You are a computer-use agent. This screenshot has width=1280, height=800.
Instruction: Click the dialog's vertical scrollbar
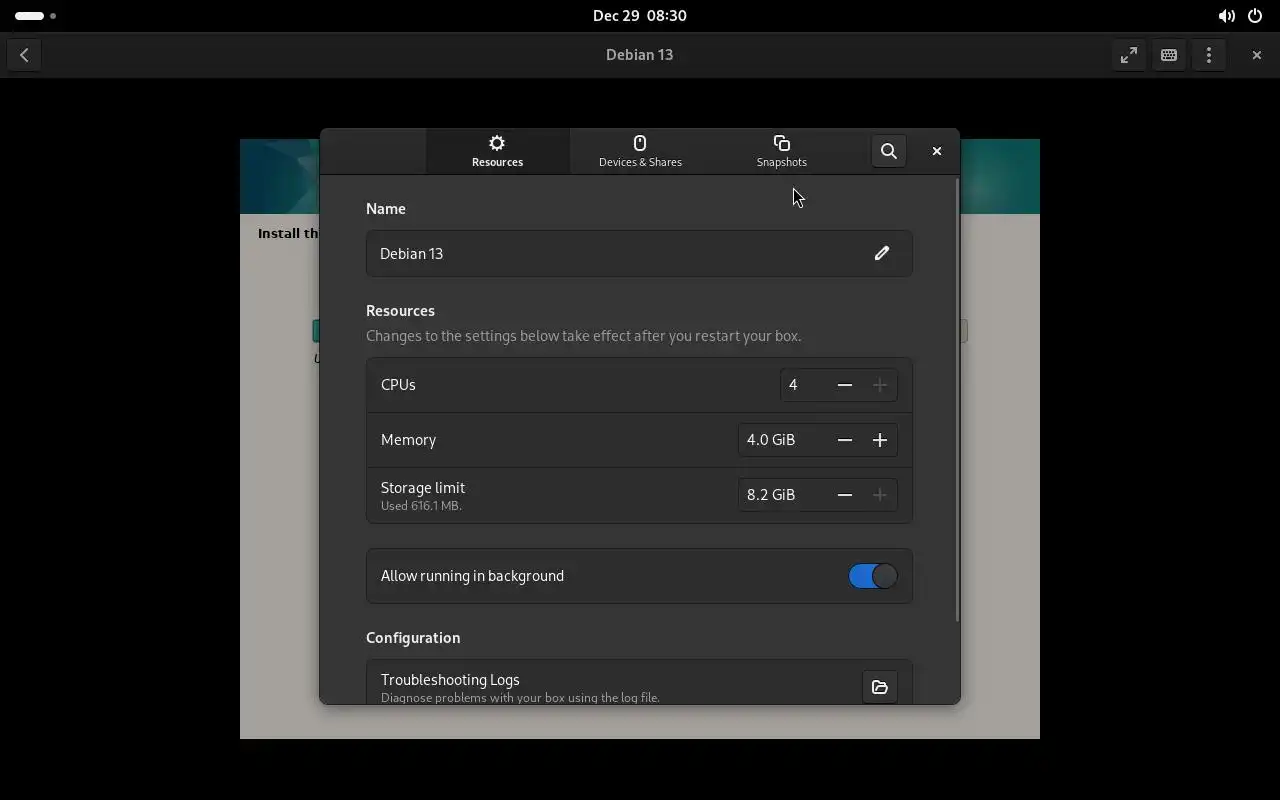(957, 400)
